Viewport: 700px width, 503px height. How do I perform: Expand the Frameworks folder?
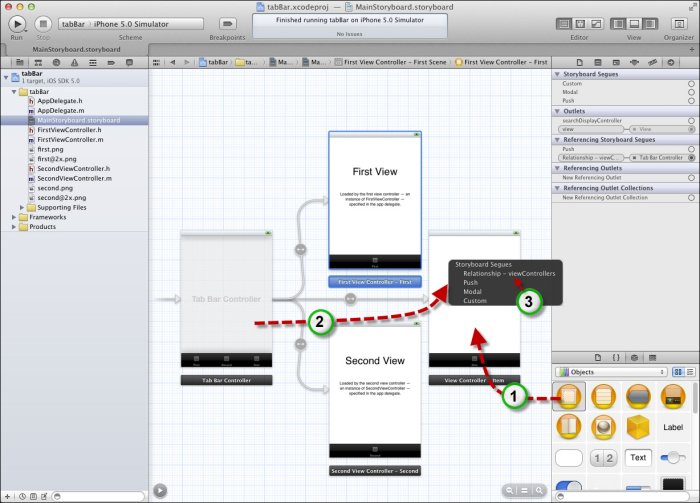click(x=14, y=216)
